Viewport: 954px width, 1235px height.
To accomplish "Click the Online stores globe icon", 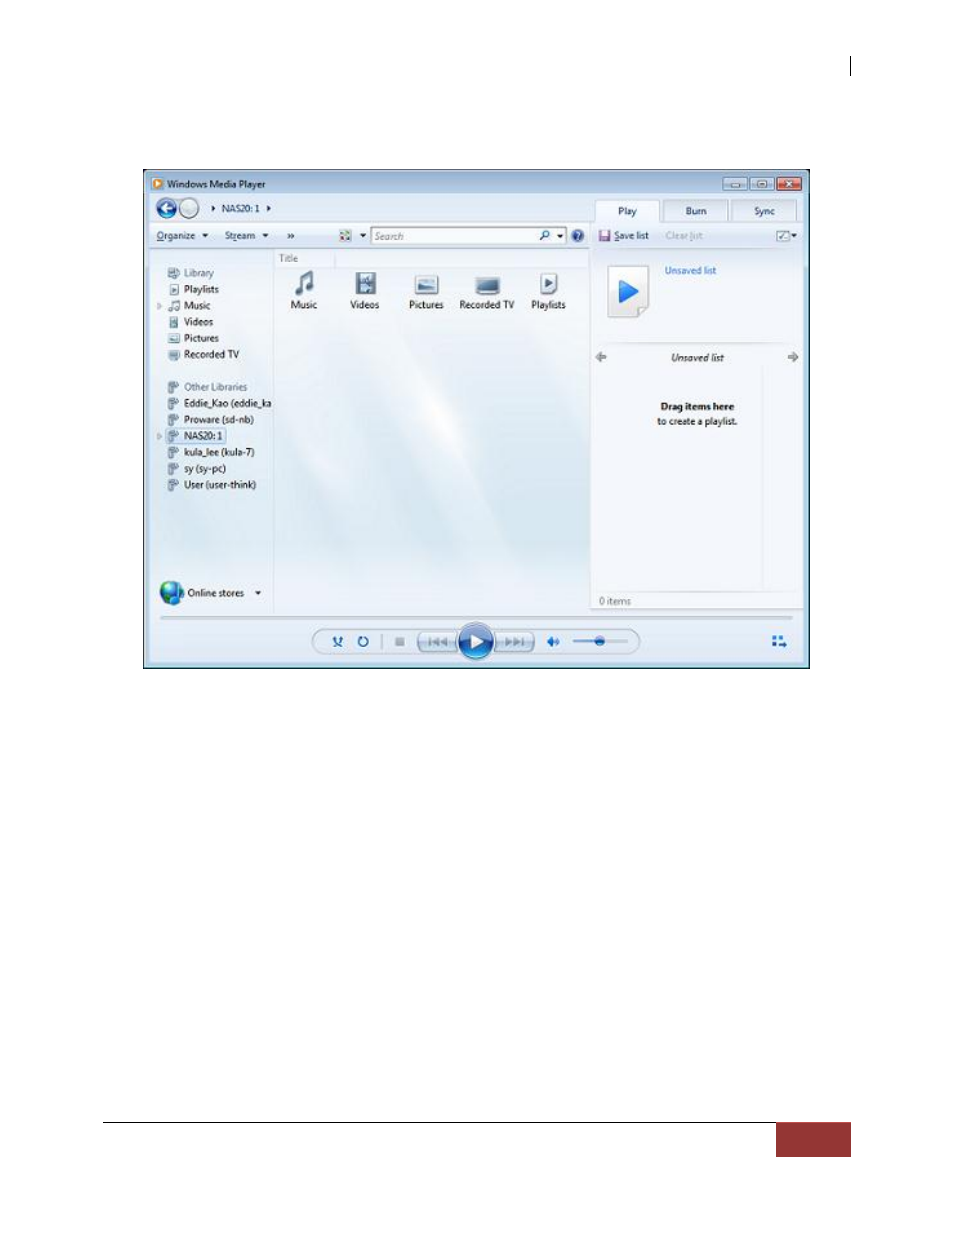I will click(x=171, y=593).
